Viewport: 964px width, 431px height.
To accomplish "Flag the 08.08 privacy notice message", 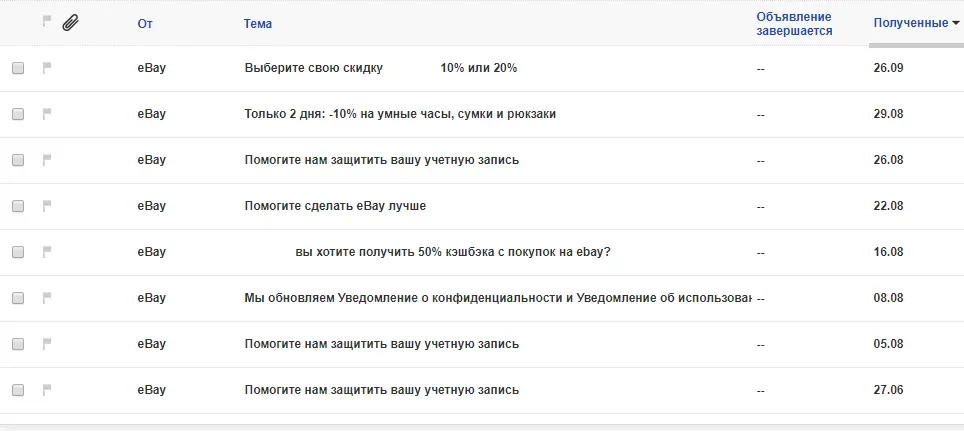I will 47,298.
